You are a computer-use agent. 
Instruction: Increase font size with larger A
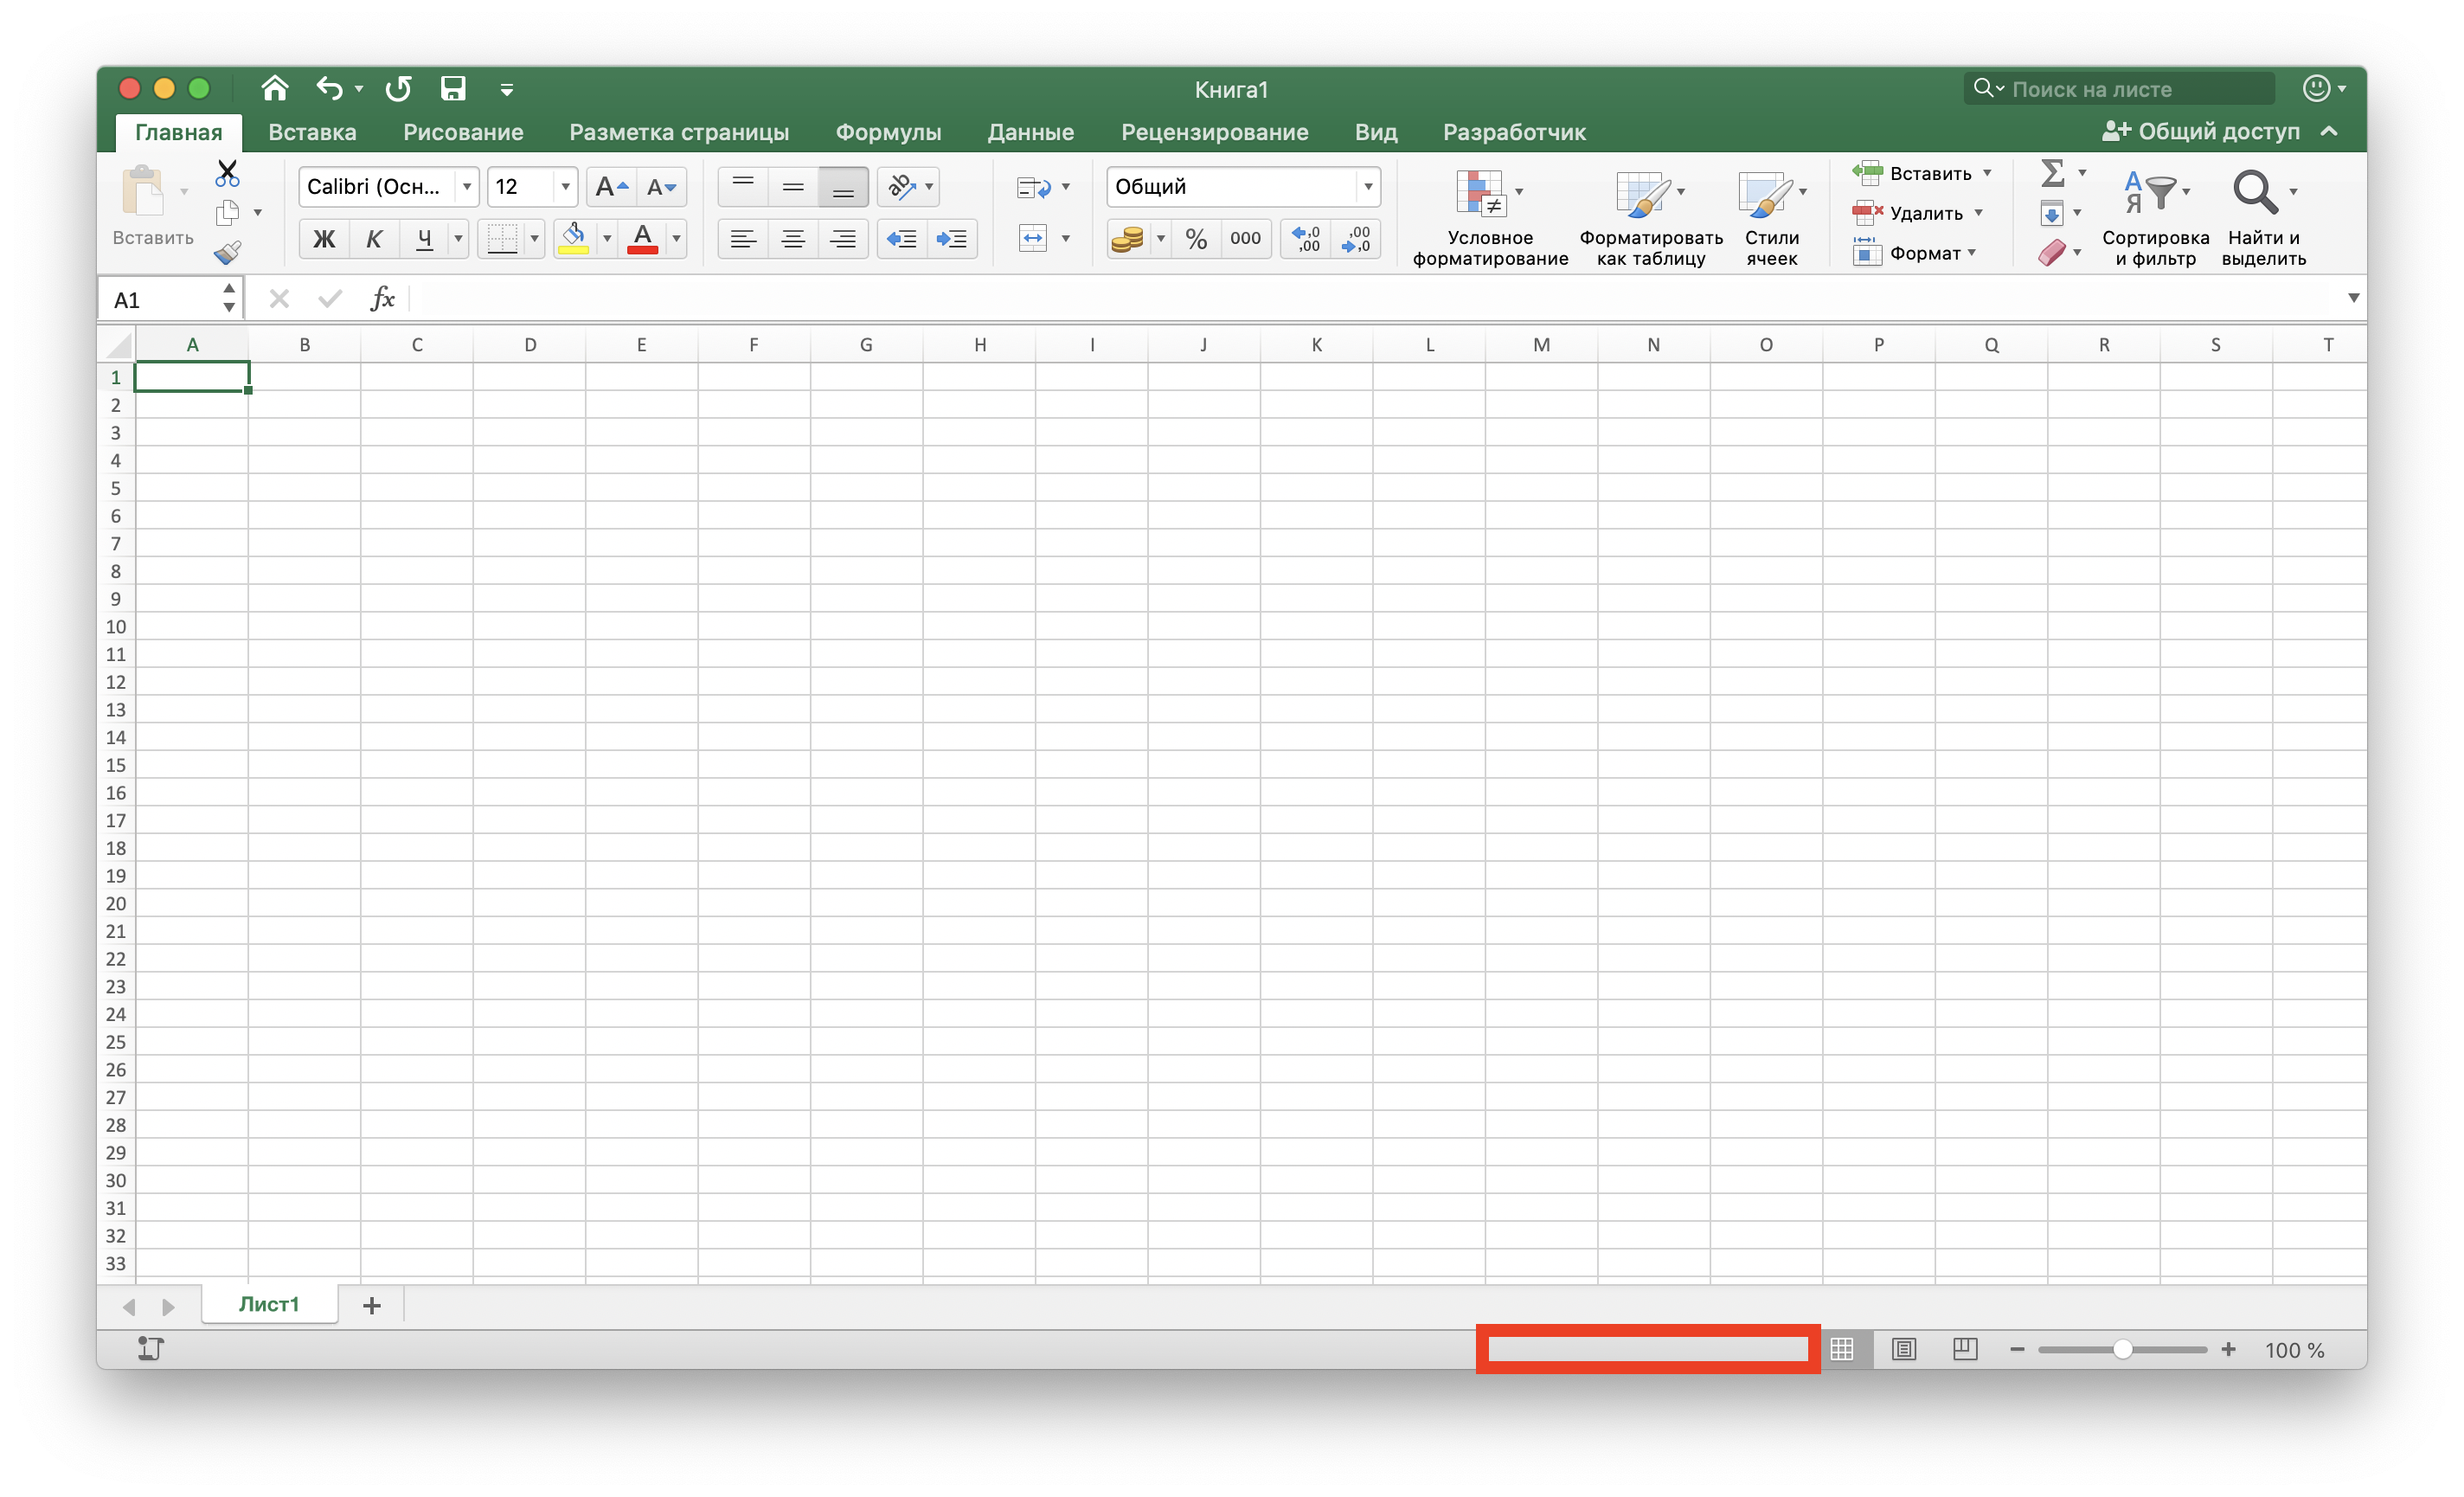(x=611, y=187)
